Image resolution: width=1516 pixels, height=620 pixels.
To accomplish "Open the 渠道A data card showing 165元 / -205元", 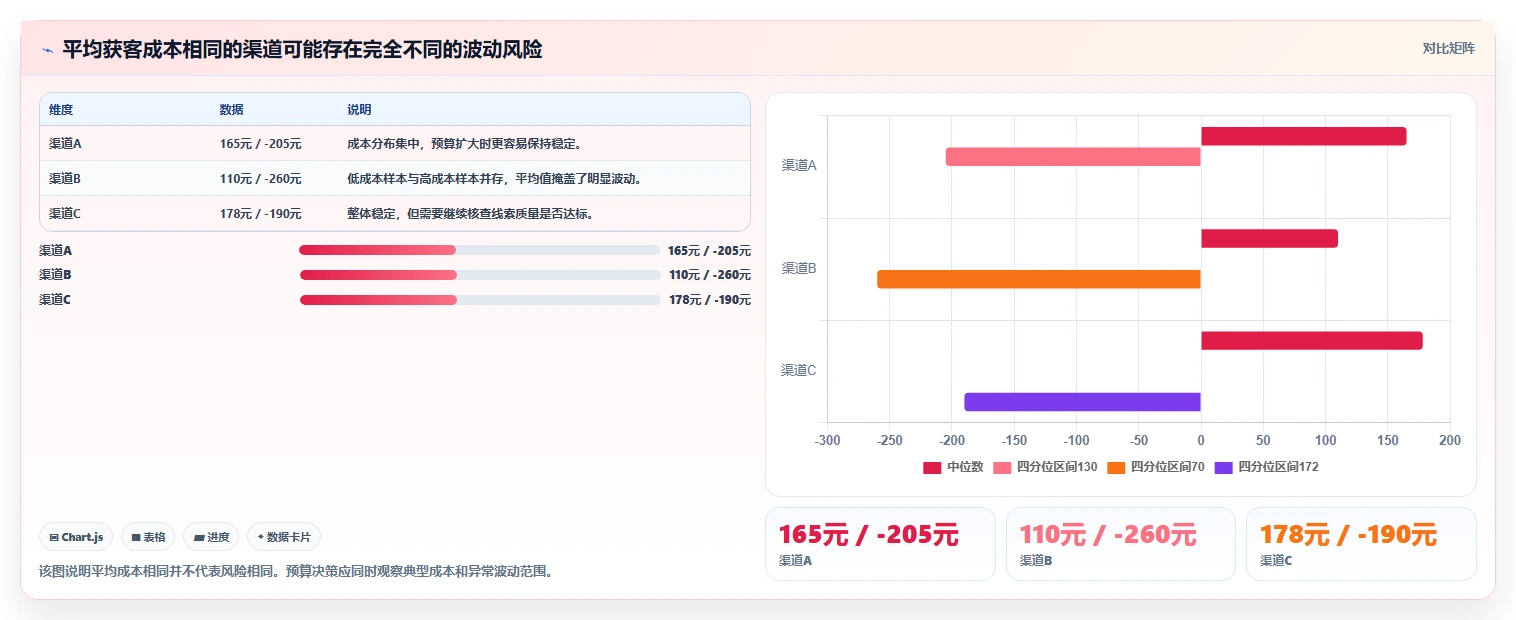I will tap(880, 544).
